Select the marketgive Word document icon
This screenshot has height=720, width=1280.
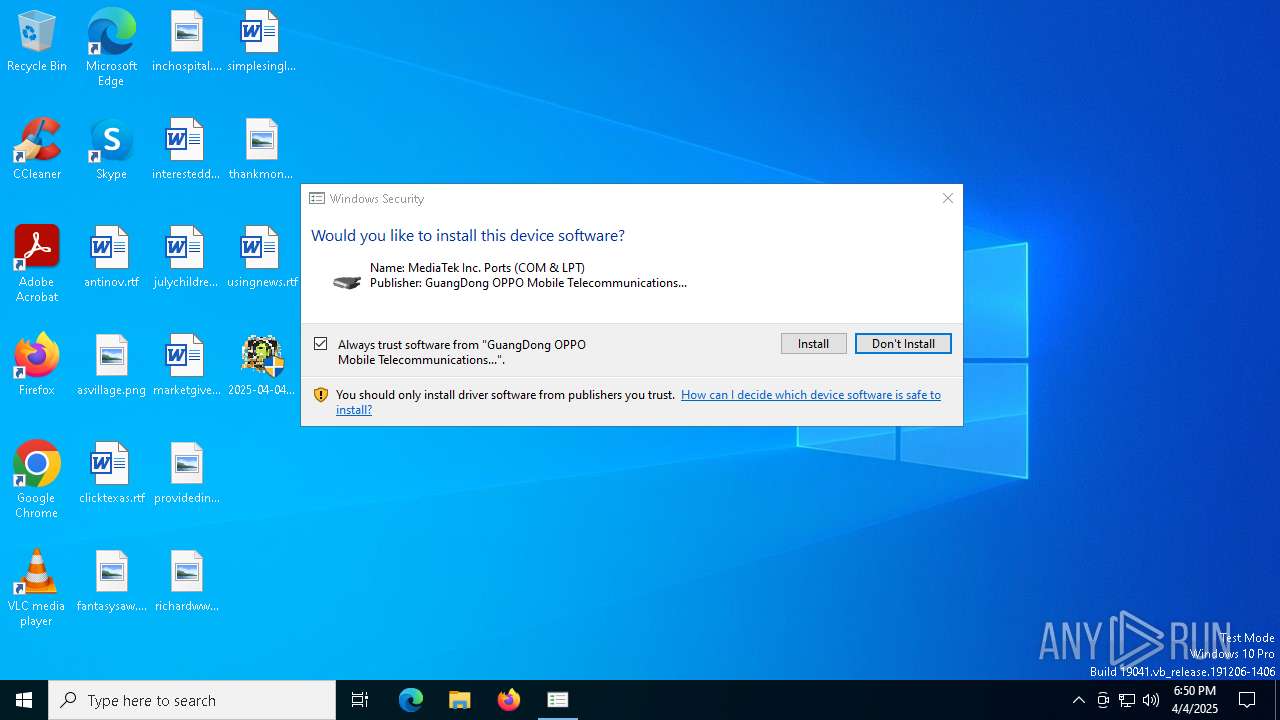(186, 366)
